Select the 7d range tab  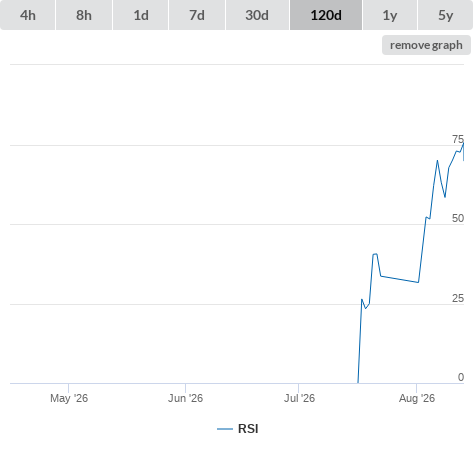point(197,15)
